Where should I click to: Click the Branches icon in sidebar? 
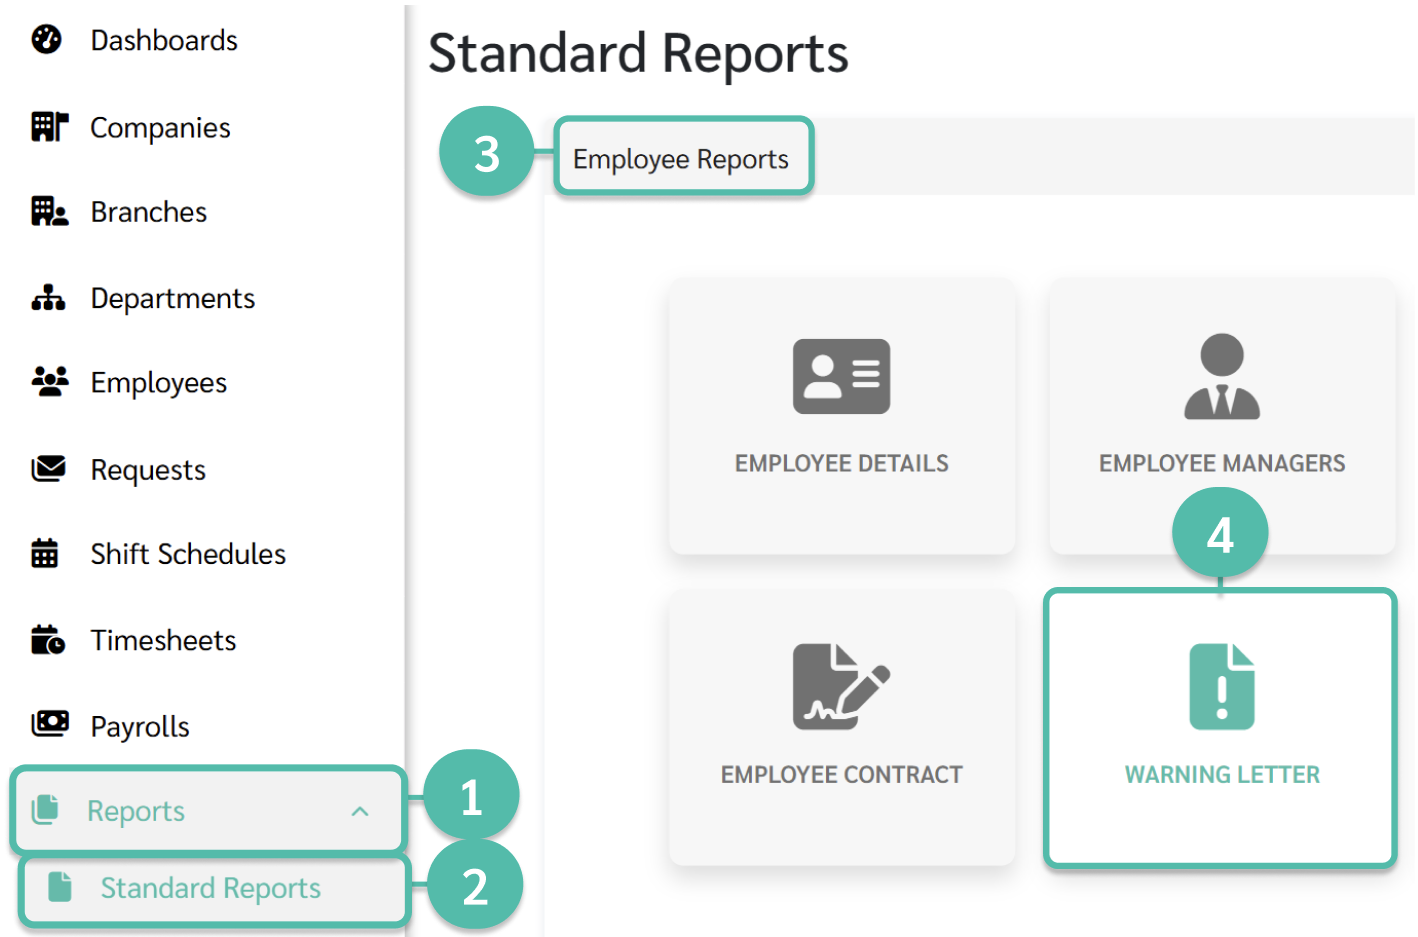click(x=49, y=211)
